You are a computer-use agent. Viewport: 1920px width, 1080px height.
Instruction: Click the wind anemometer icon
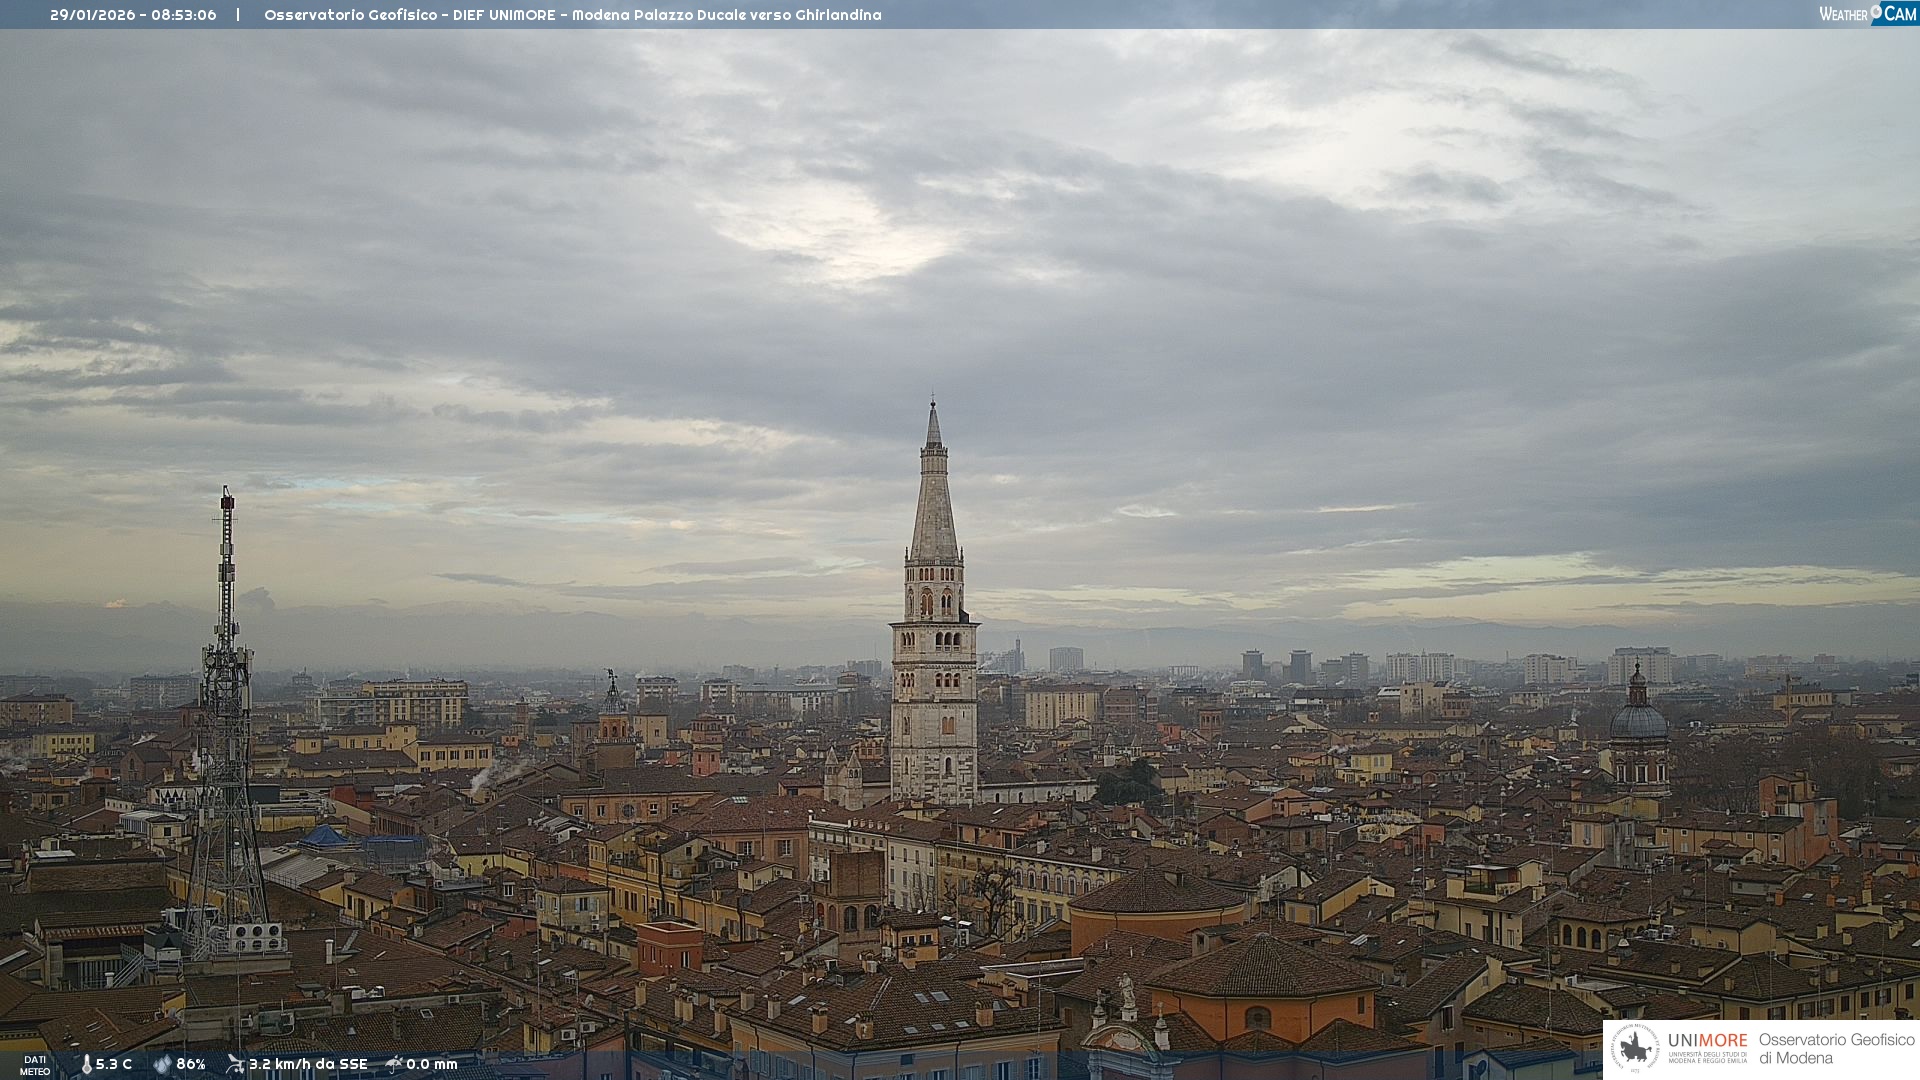(235, 1064)
